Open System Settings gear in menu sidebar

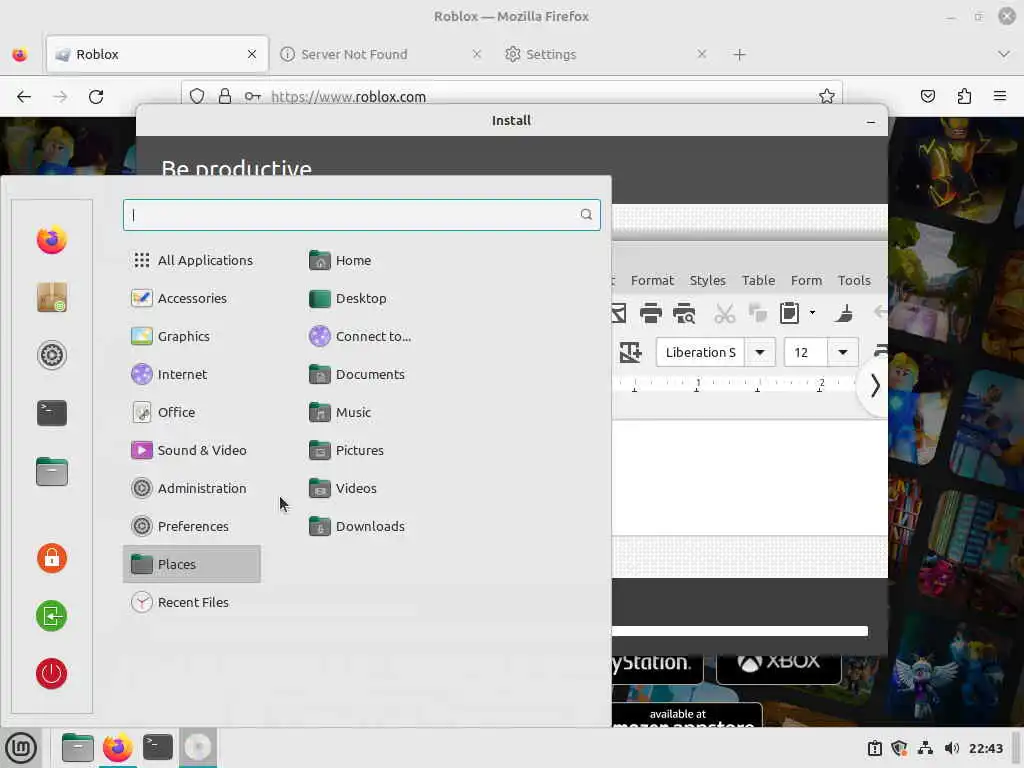pos(52,355)
